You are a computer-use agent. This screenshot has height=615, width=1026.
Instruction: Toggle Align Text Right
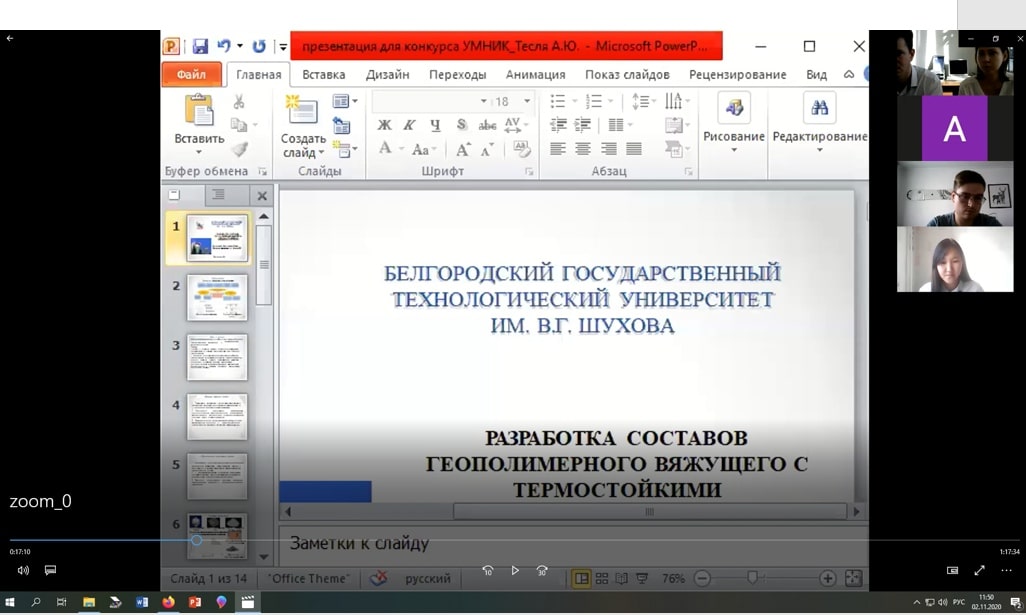[608, 149]
